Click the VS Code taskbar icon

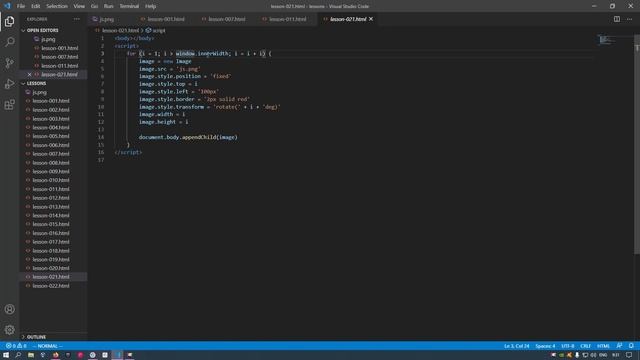click(118, 355)
